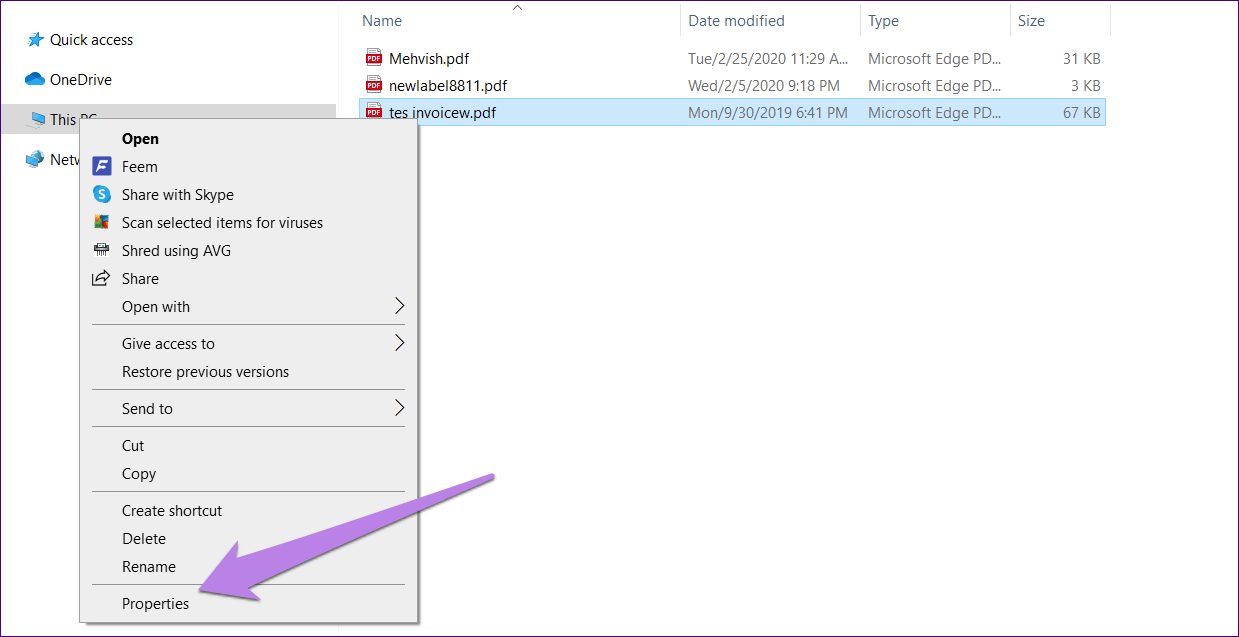Viewport: 1239px width, 637px height.
Task: Click the OneDrive cloud icon
Action: coord(35,80)
